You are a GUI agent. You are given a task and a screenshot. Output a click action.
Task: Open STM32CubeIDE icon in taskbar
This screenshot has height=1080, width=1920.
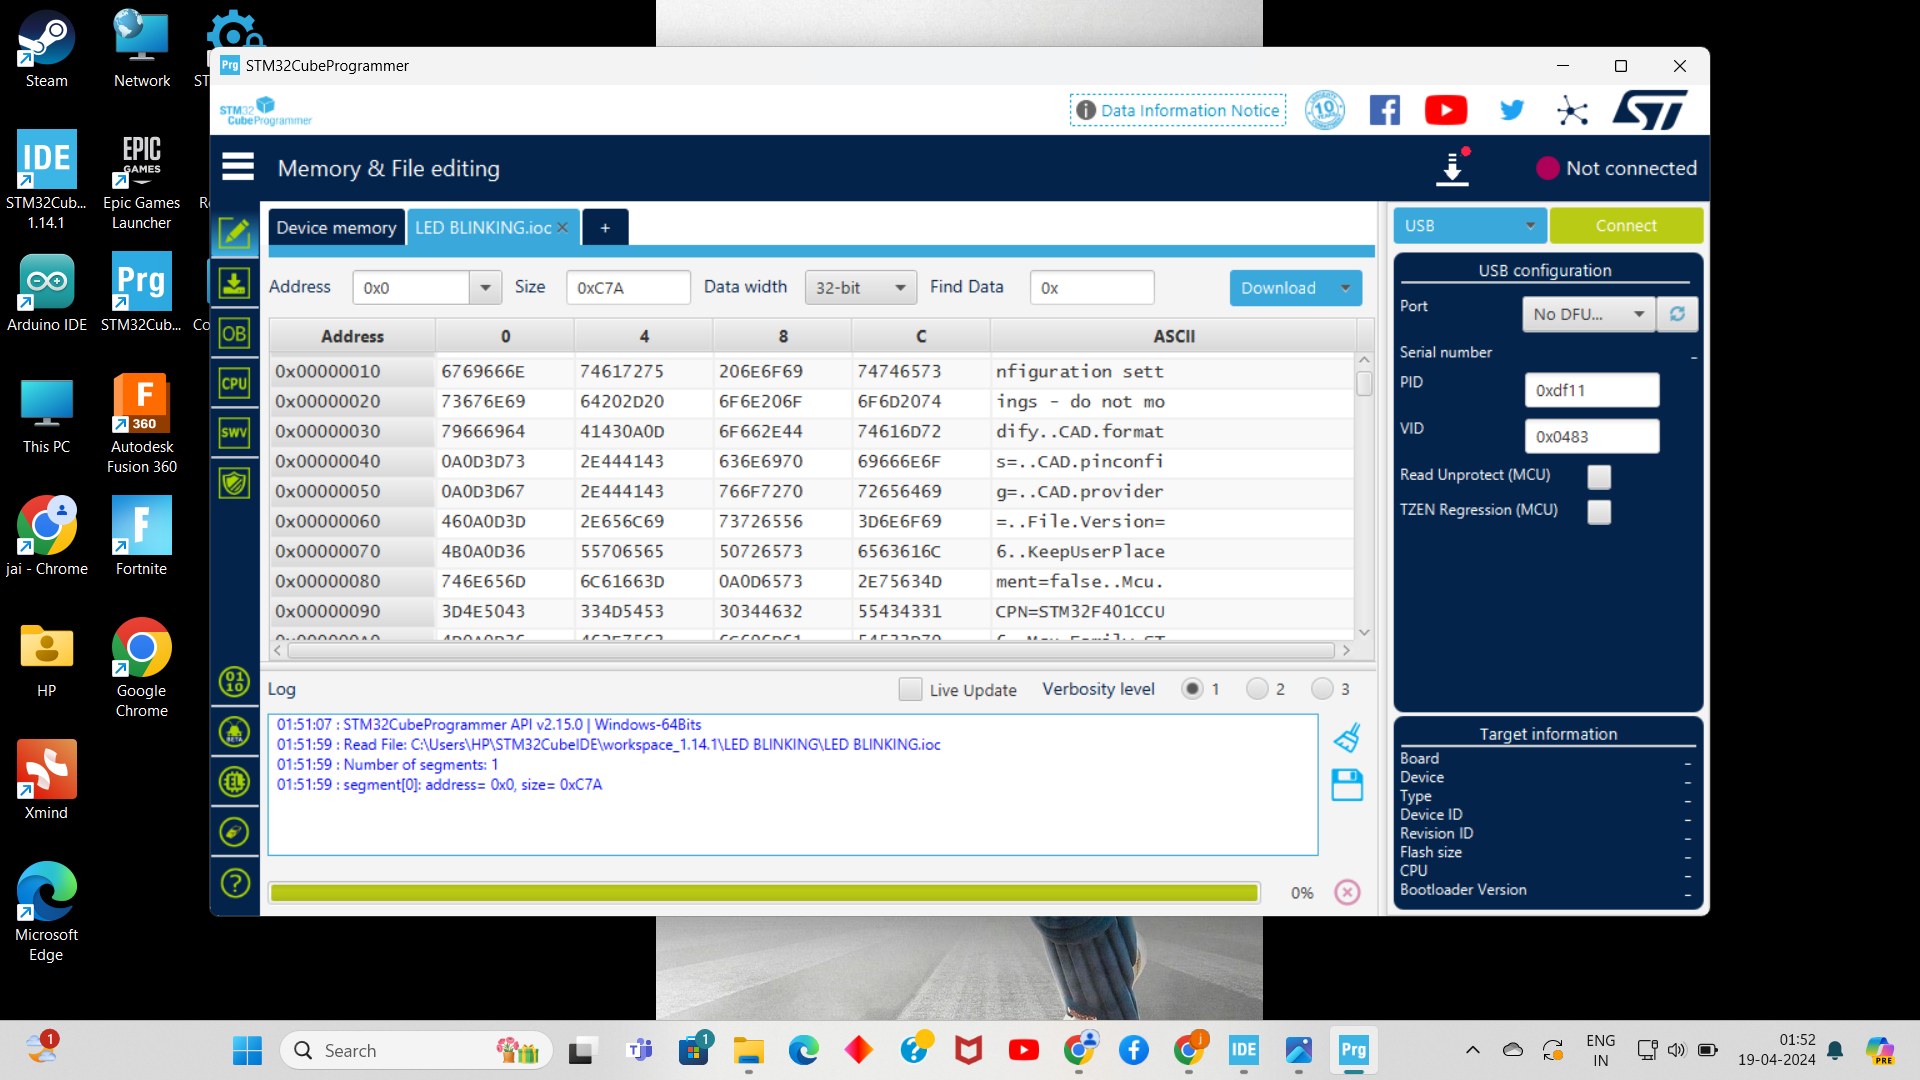tap(1243, 1050)
